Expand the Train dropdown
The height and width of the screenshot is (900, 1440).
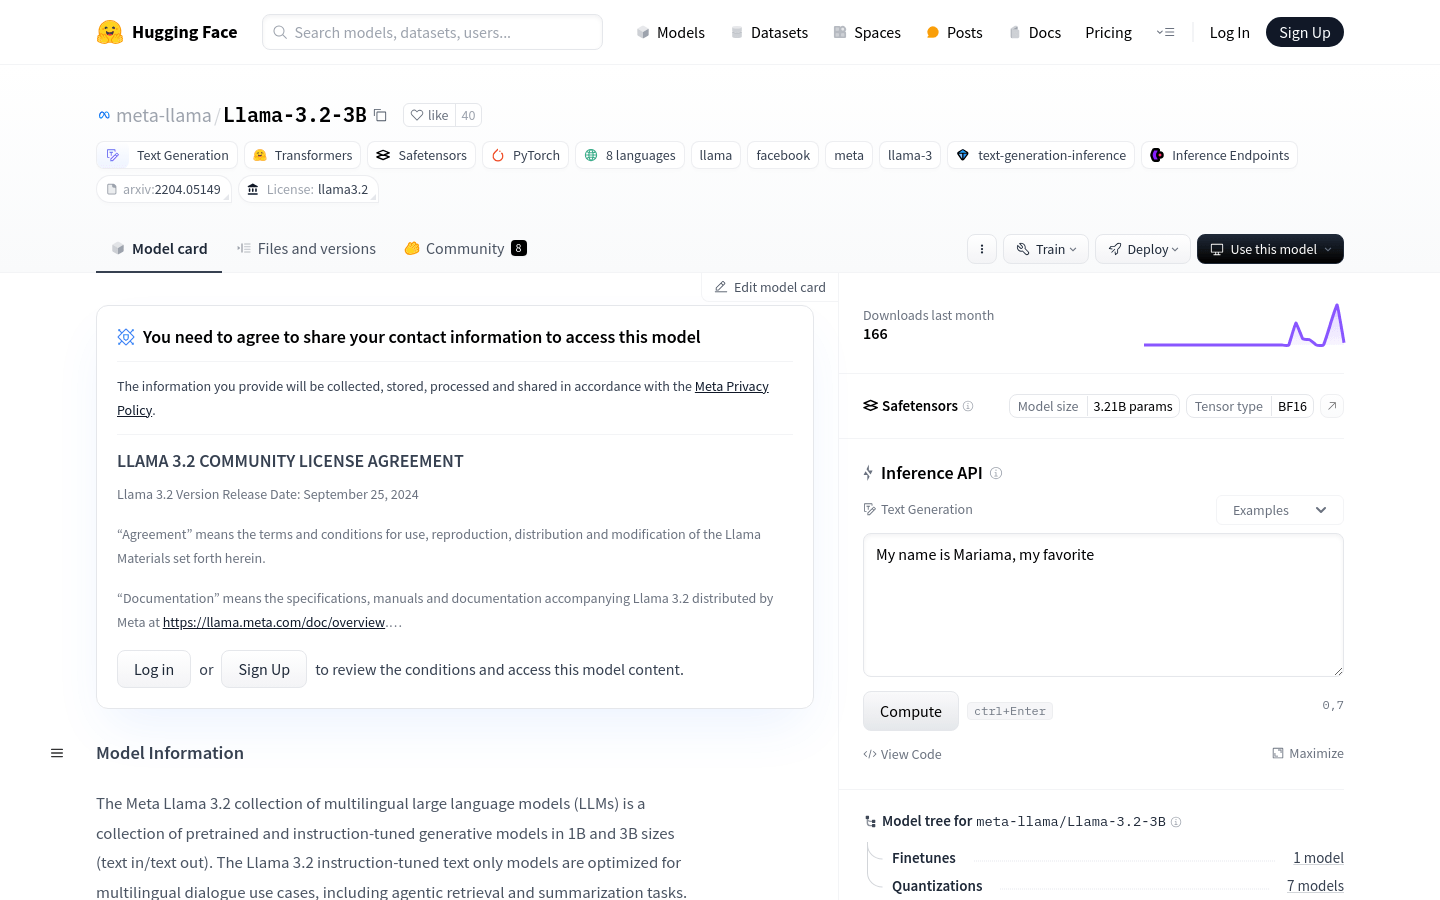1046,249
